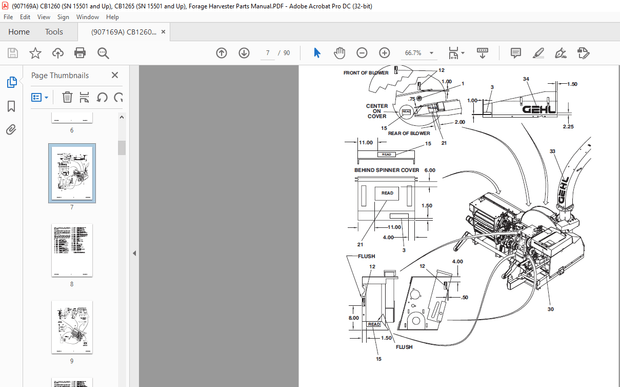Click the scrolling mode keyboard icon
Image resolution: width=620 pixels, height=387 pixels.
pyautogui.click(x=482, y=53)
